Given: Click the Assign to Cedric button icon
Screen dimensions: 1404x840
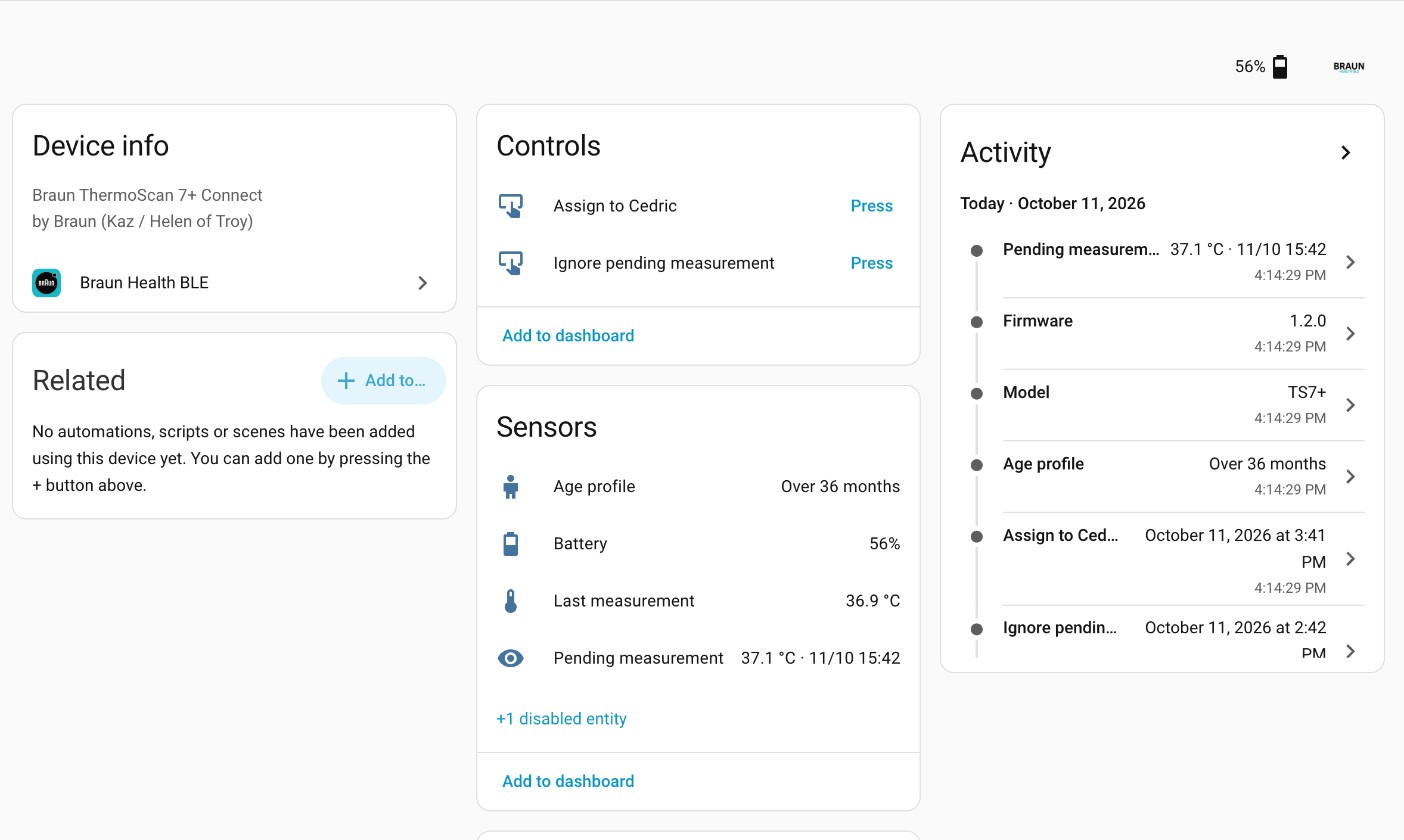Looking at the screenshot, I should [x=511, y=206].
